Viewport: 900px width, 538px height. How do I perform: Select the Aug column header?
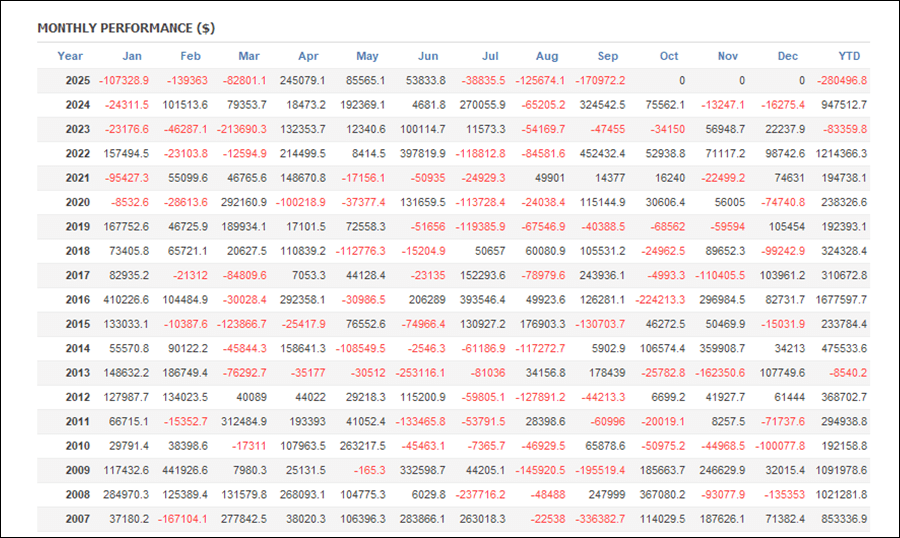click(547, 56)
